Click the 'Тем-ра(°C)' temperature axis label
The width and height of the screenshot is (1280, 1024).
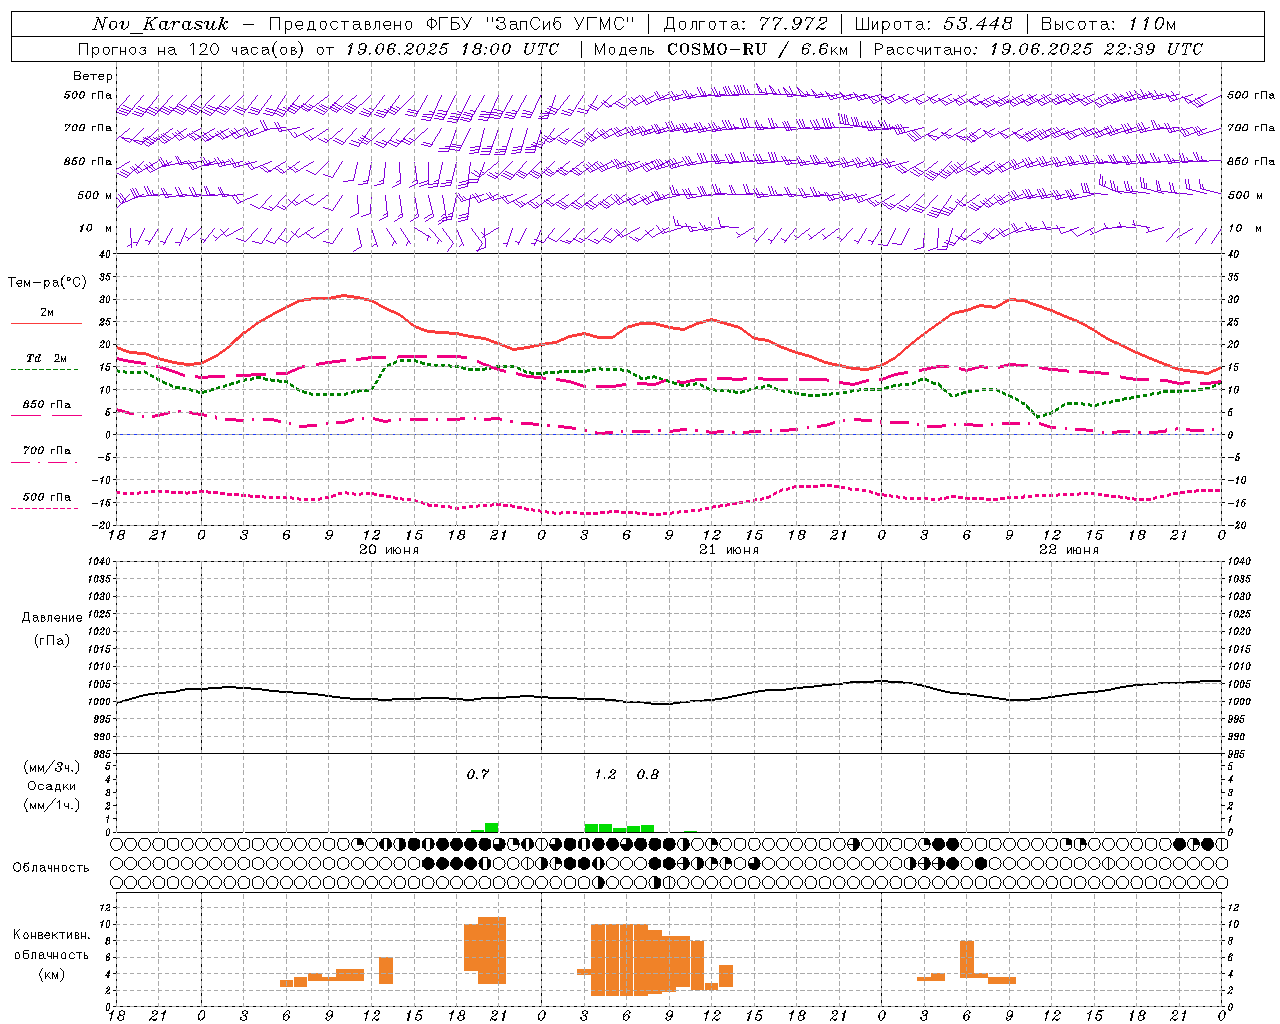(x=47, y=283)
